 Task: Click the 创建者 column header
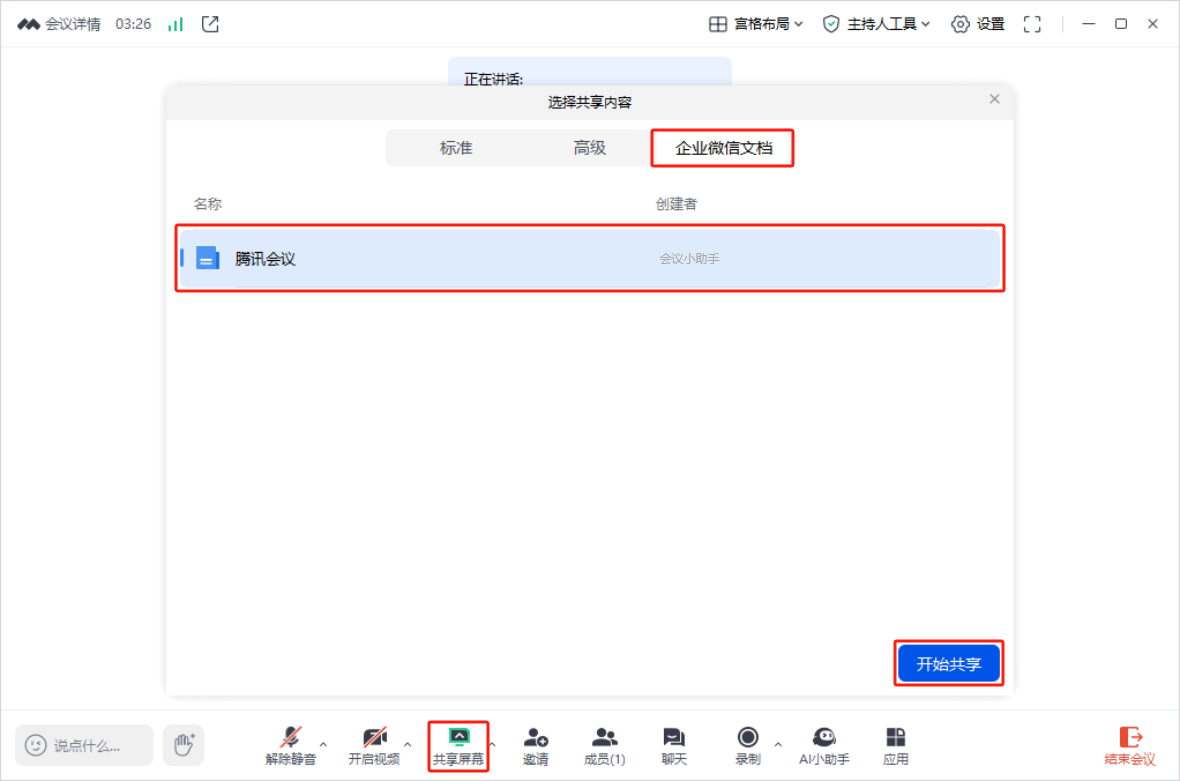(x=676, y=204)
